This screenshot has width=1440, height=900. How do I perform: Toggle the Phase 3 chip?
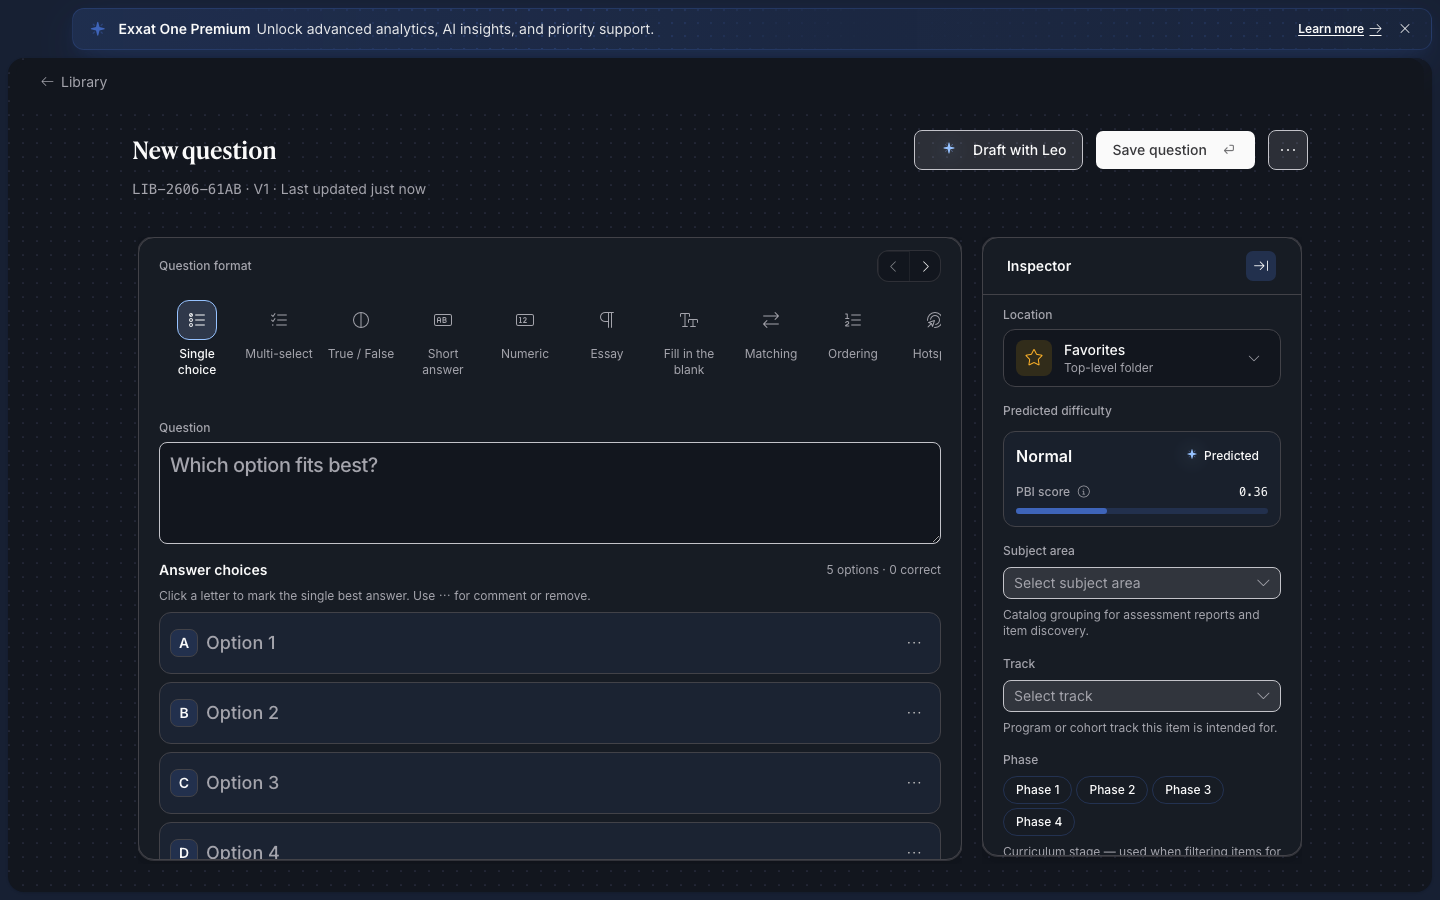click(1188, 790)
